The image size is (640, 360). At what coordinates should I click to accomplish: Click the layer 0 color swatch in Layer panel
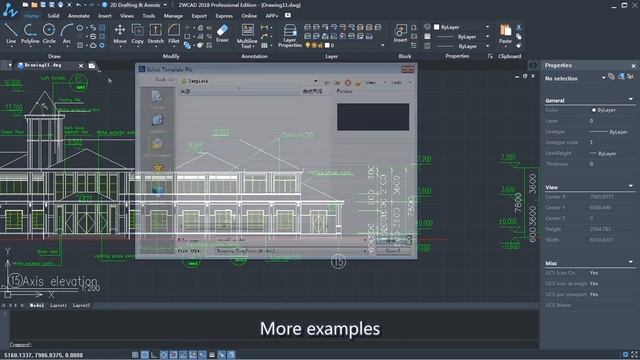pyautogui.click(x=327, y=45)
